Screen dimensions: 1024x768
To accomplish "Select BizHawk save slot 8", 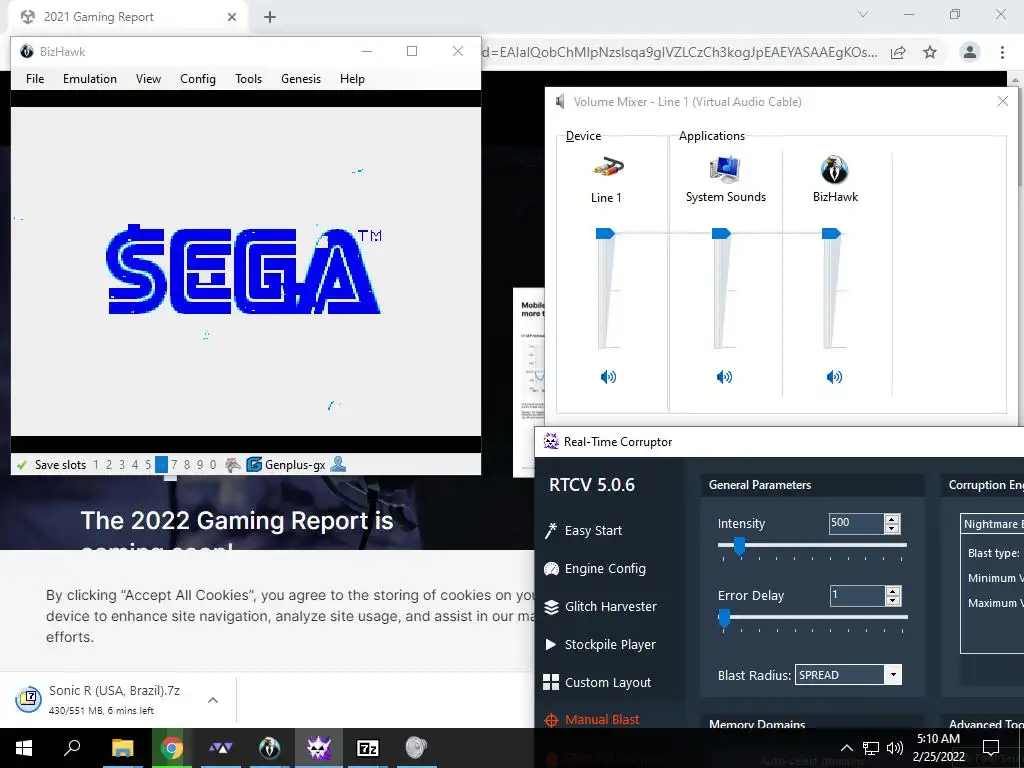I will click(x=187, y=464).
